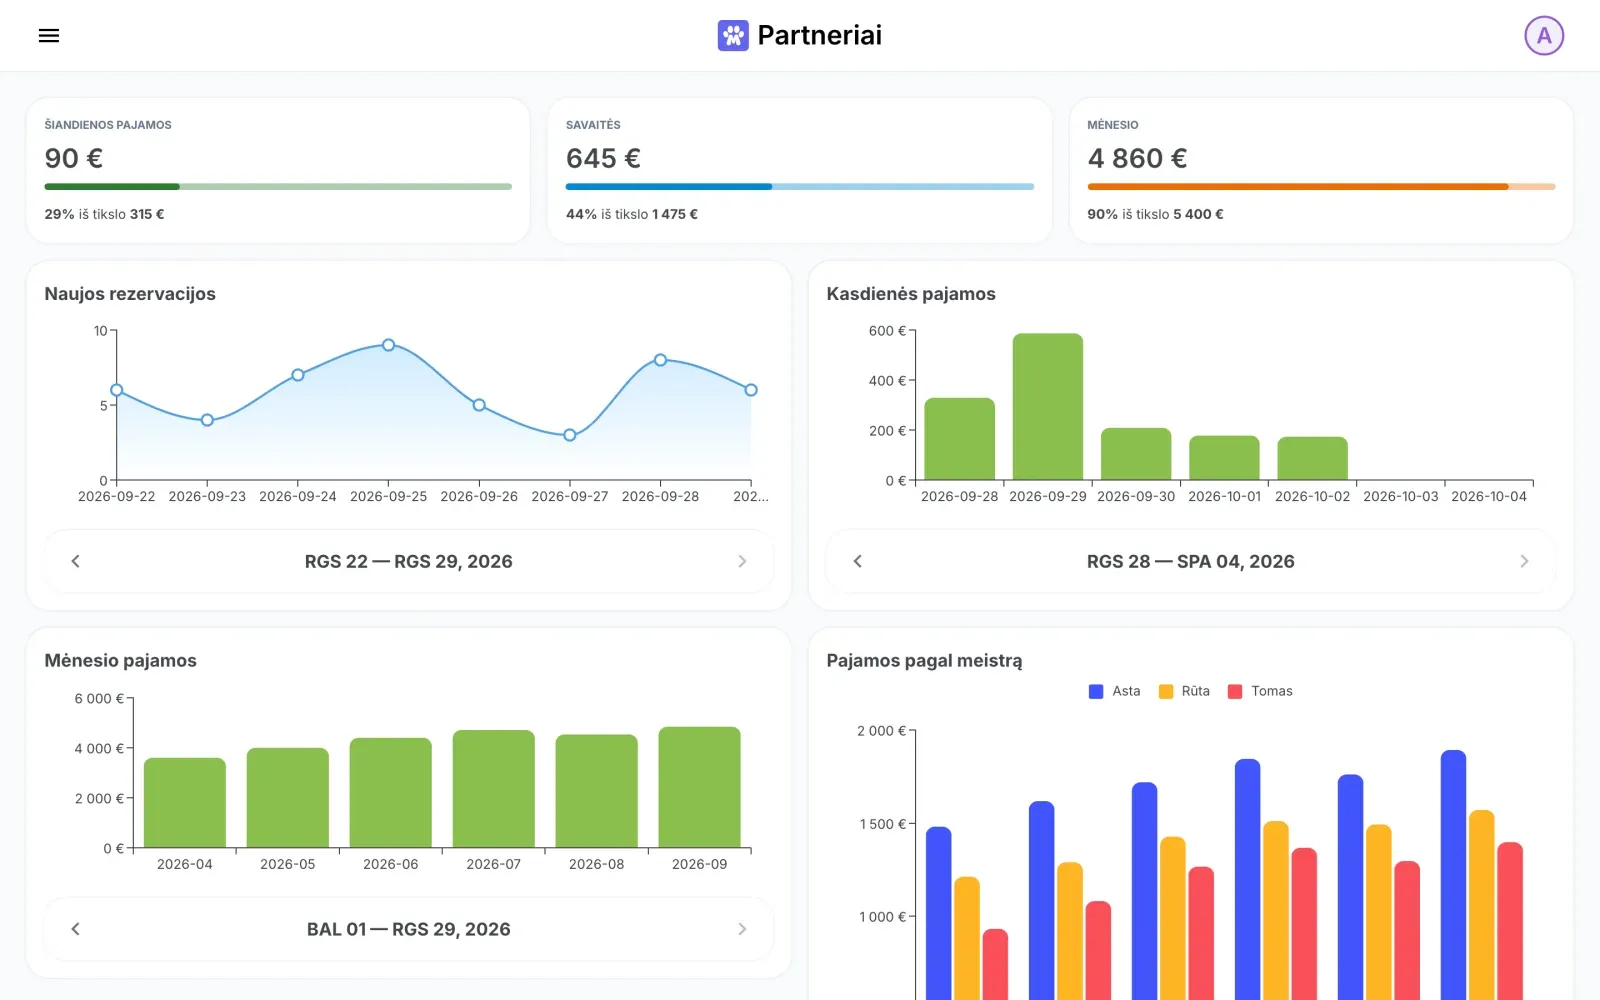Click the 2026-10-04 axis label
Viewport: 1600px width, 1000px height.
[1489, 496]
